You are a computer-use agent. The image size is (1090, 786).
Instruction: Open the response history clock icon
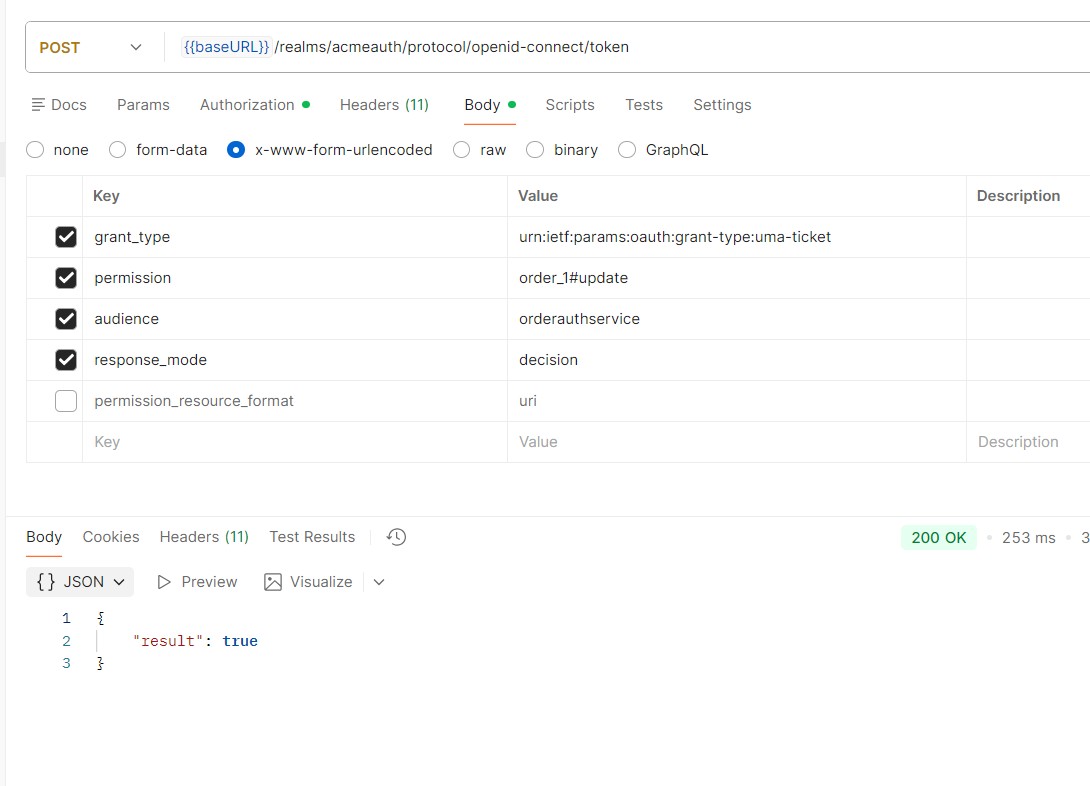click(396, 537)
